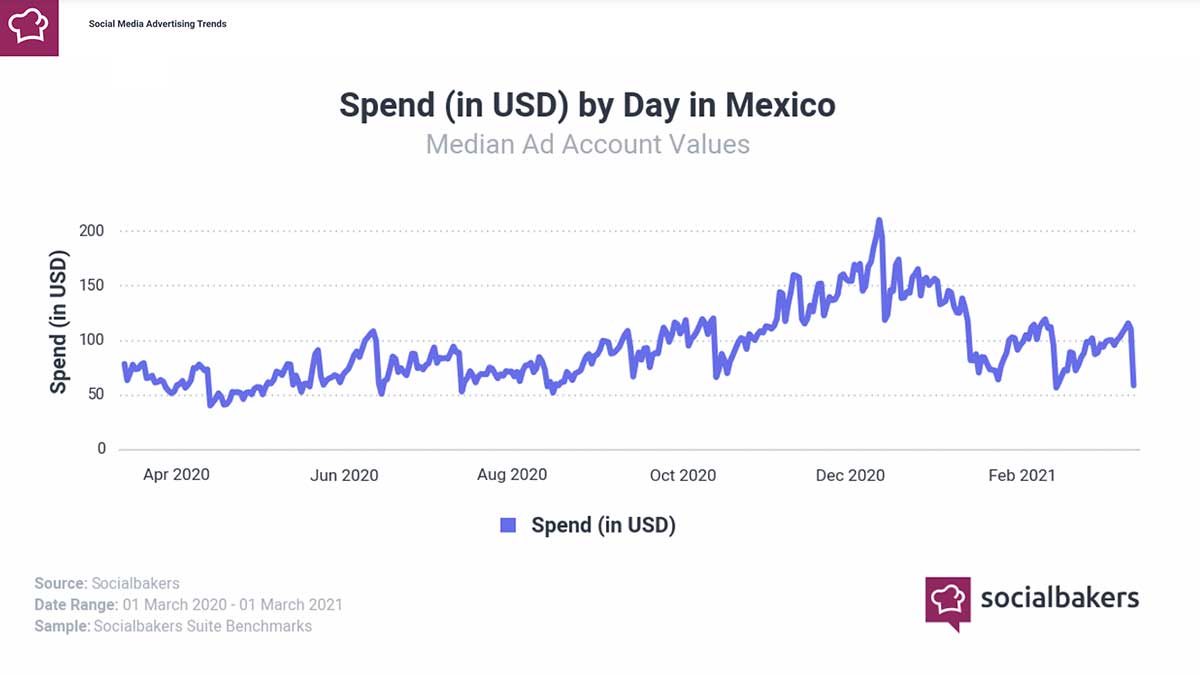1200x675 pixels.
Task: Select the Feb 2021 x-axis label
Action: 1021,475
